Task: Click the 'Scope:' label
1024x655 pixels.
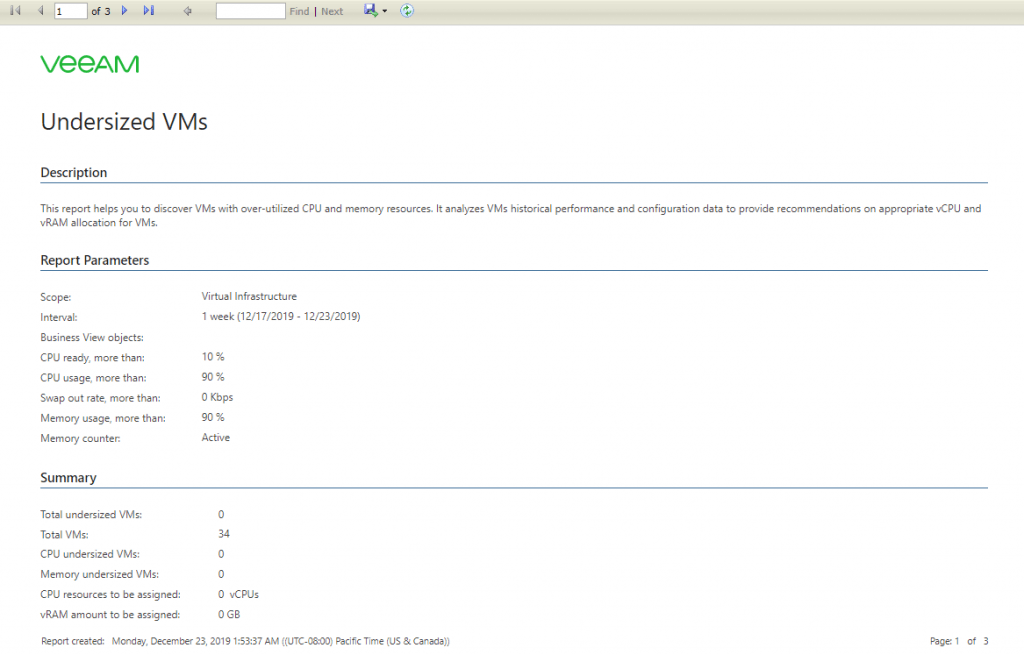Action: [56, 297]
